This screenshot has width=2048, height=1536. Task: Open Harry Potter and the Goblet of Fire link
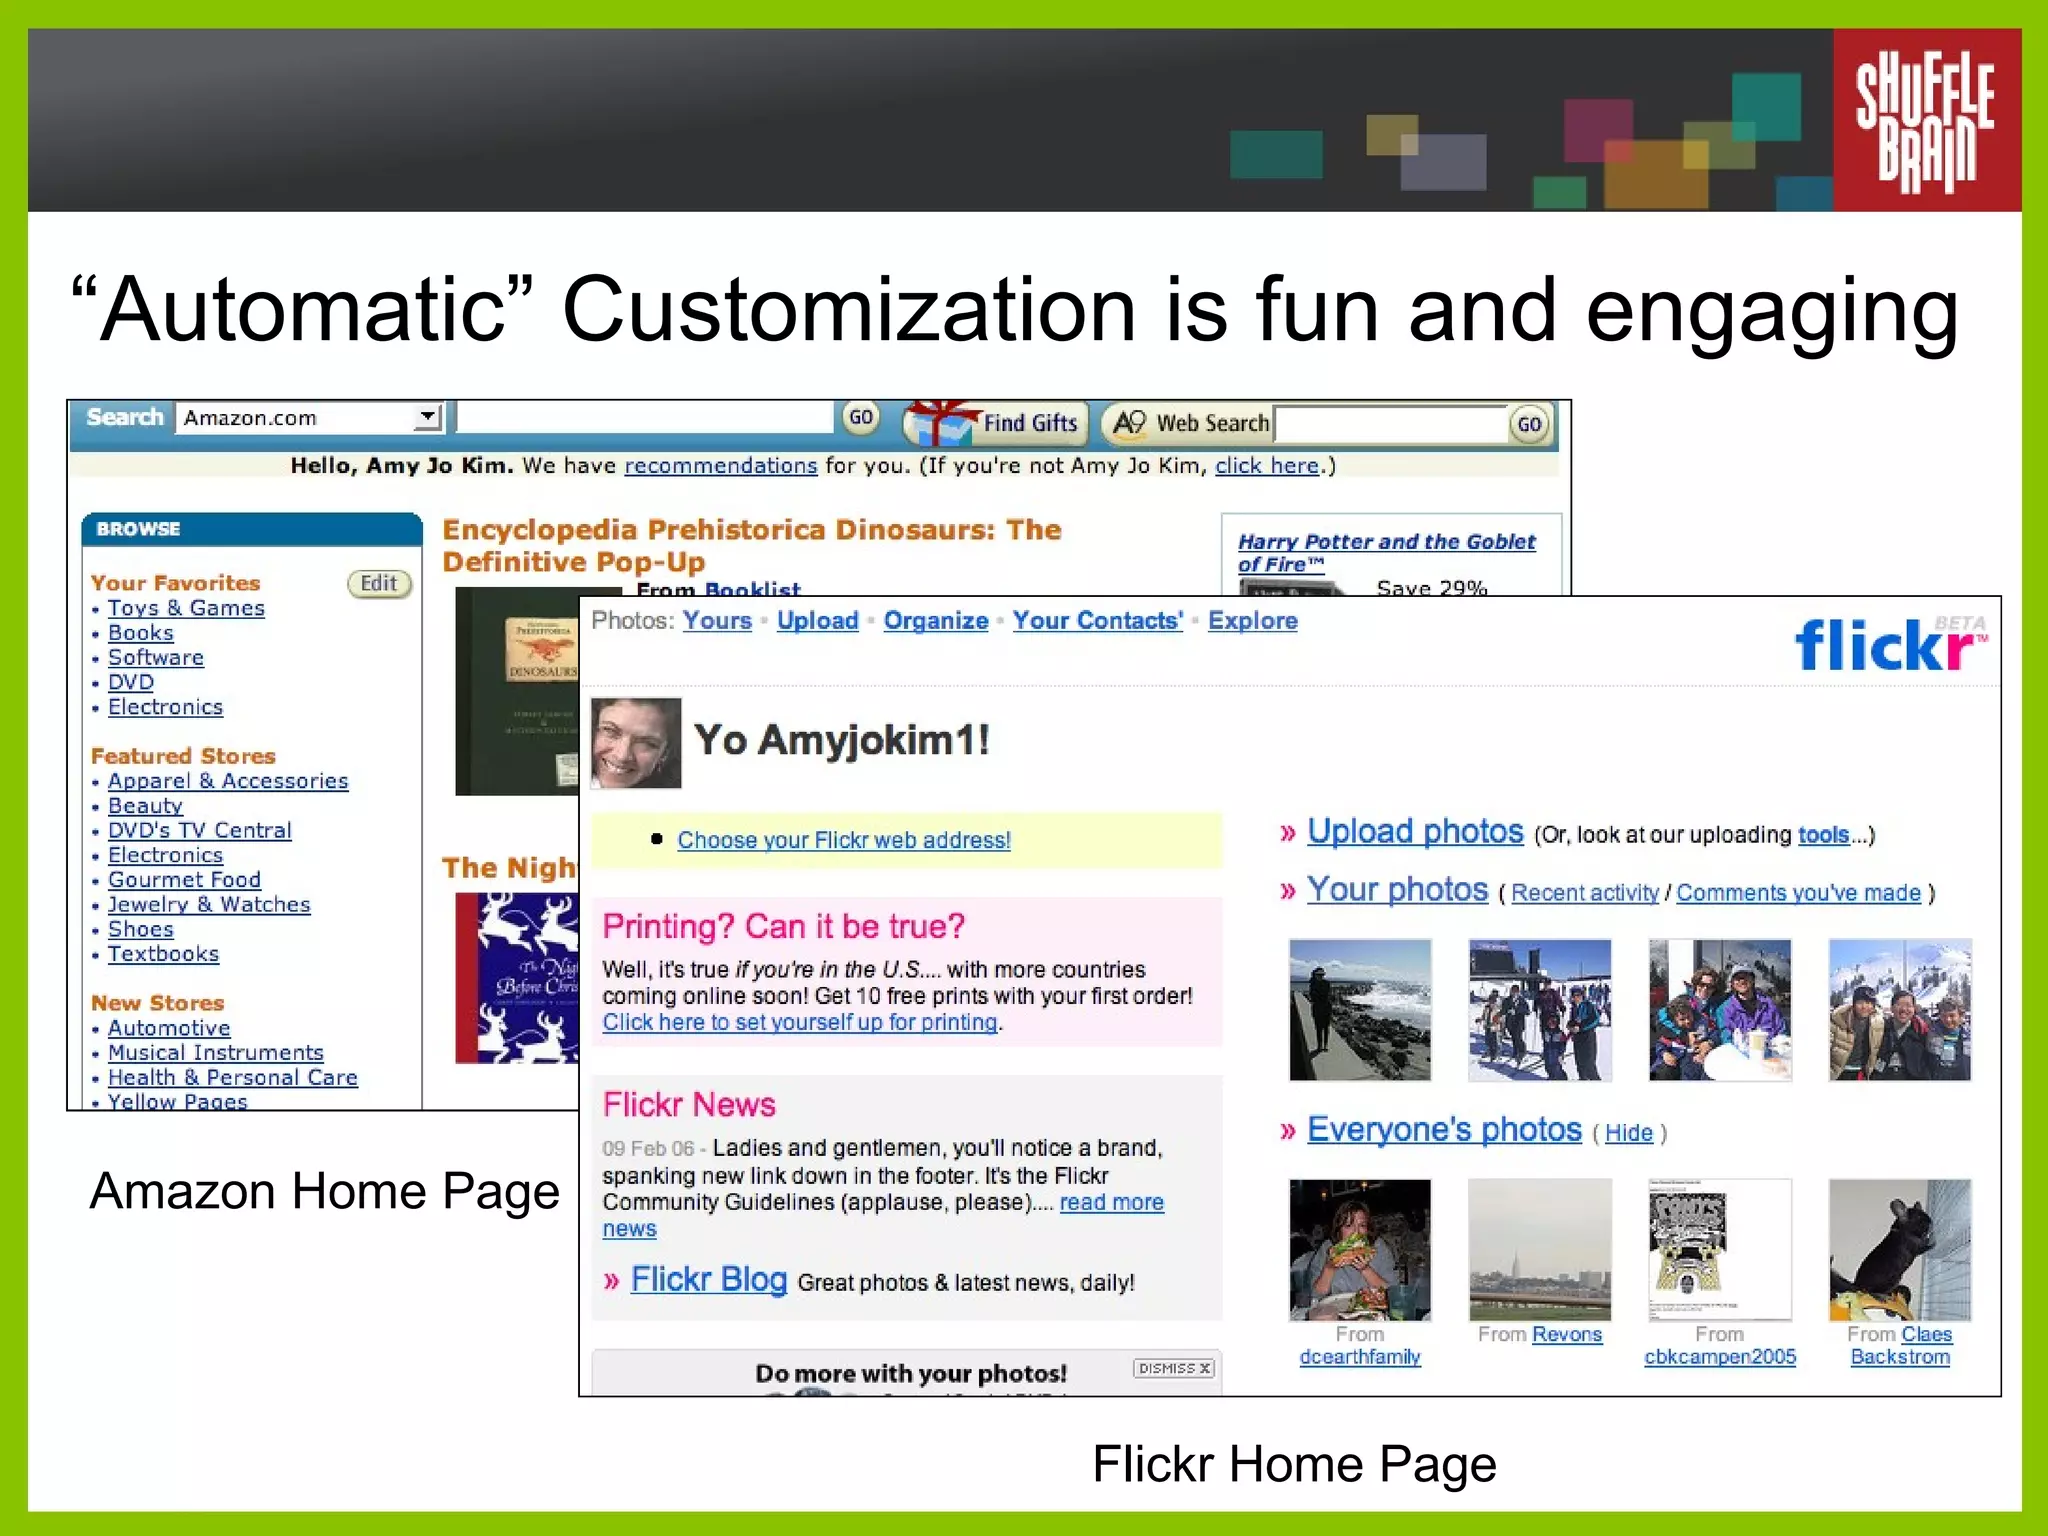point(1386,553)
